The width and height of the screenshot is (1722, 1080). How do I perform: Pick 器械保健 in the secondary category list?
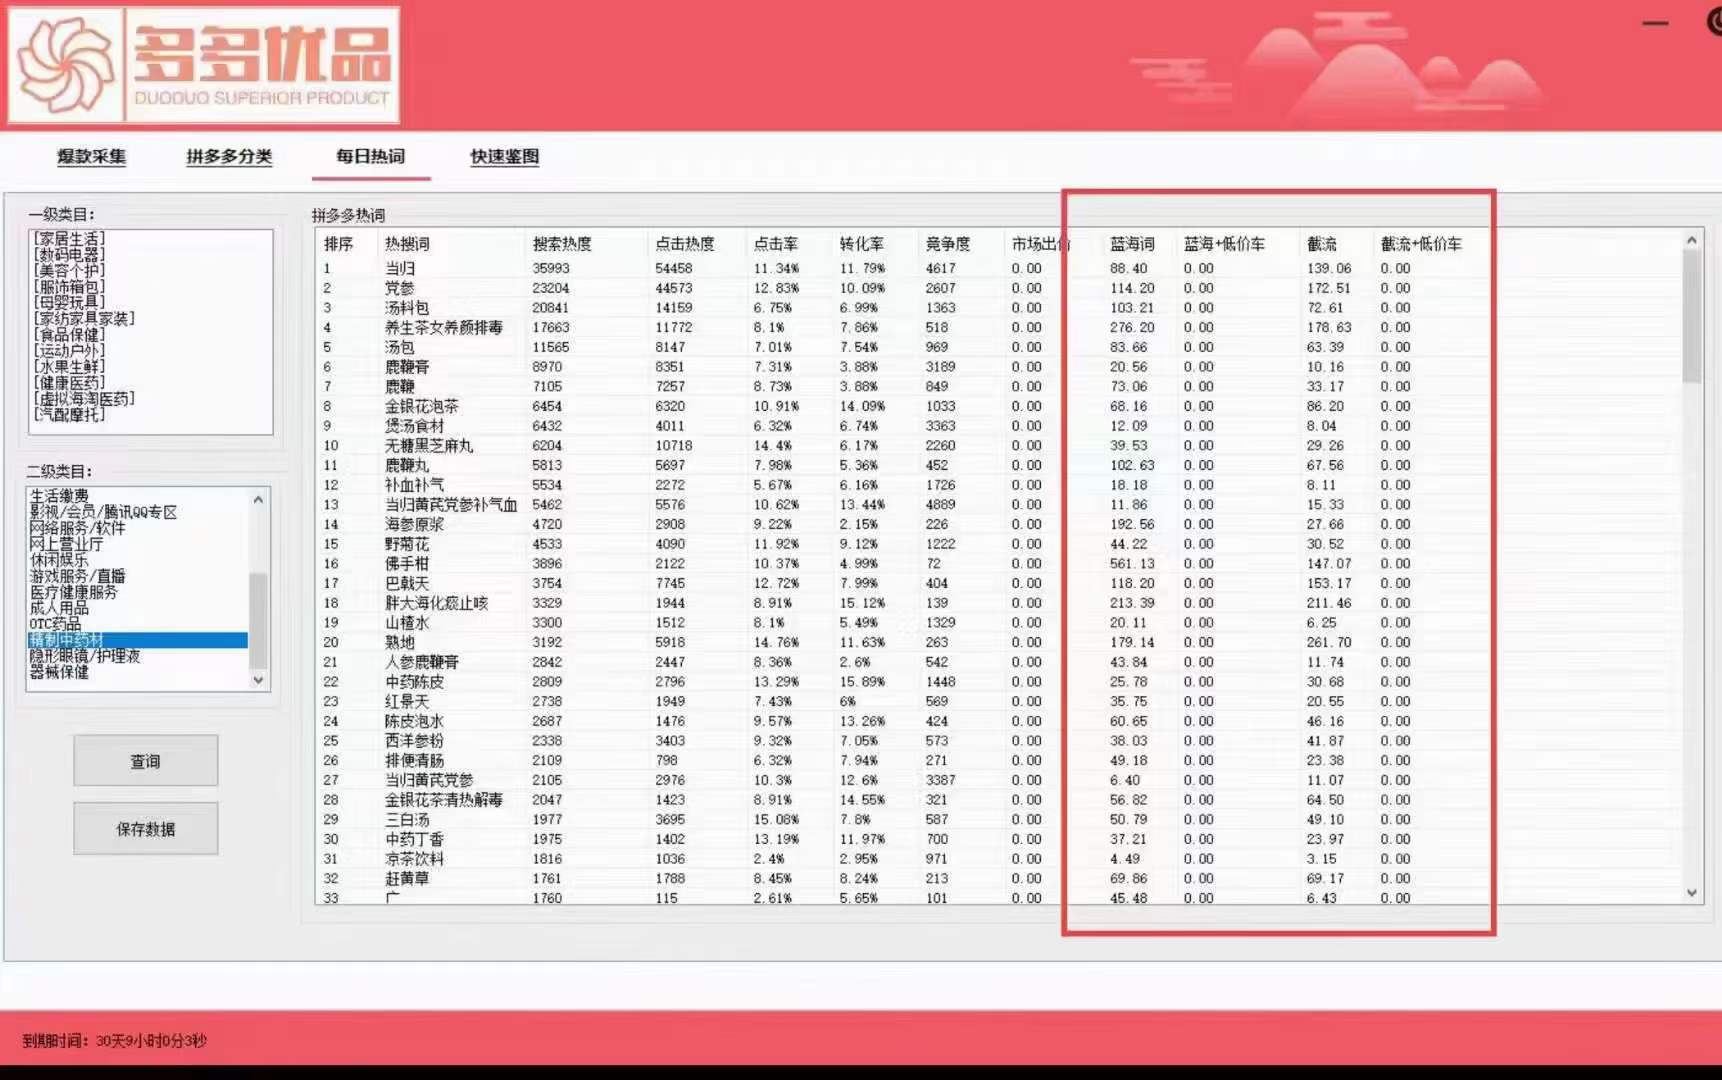point(59,672)
